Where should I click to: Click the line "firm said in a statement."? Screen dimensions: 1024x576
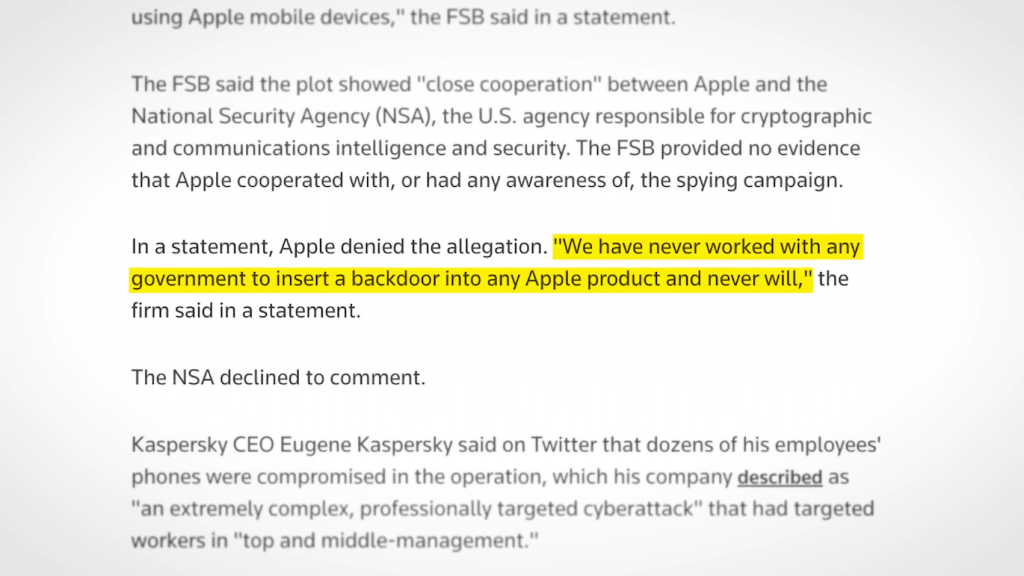[245, 311]
